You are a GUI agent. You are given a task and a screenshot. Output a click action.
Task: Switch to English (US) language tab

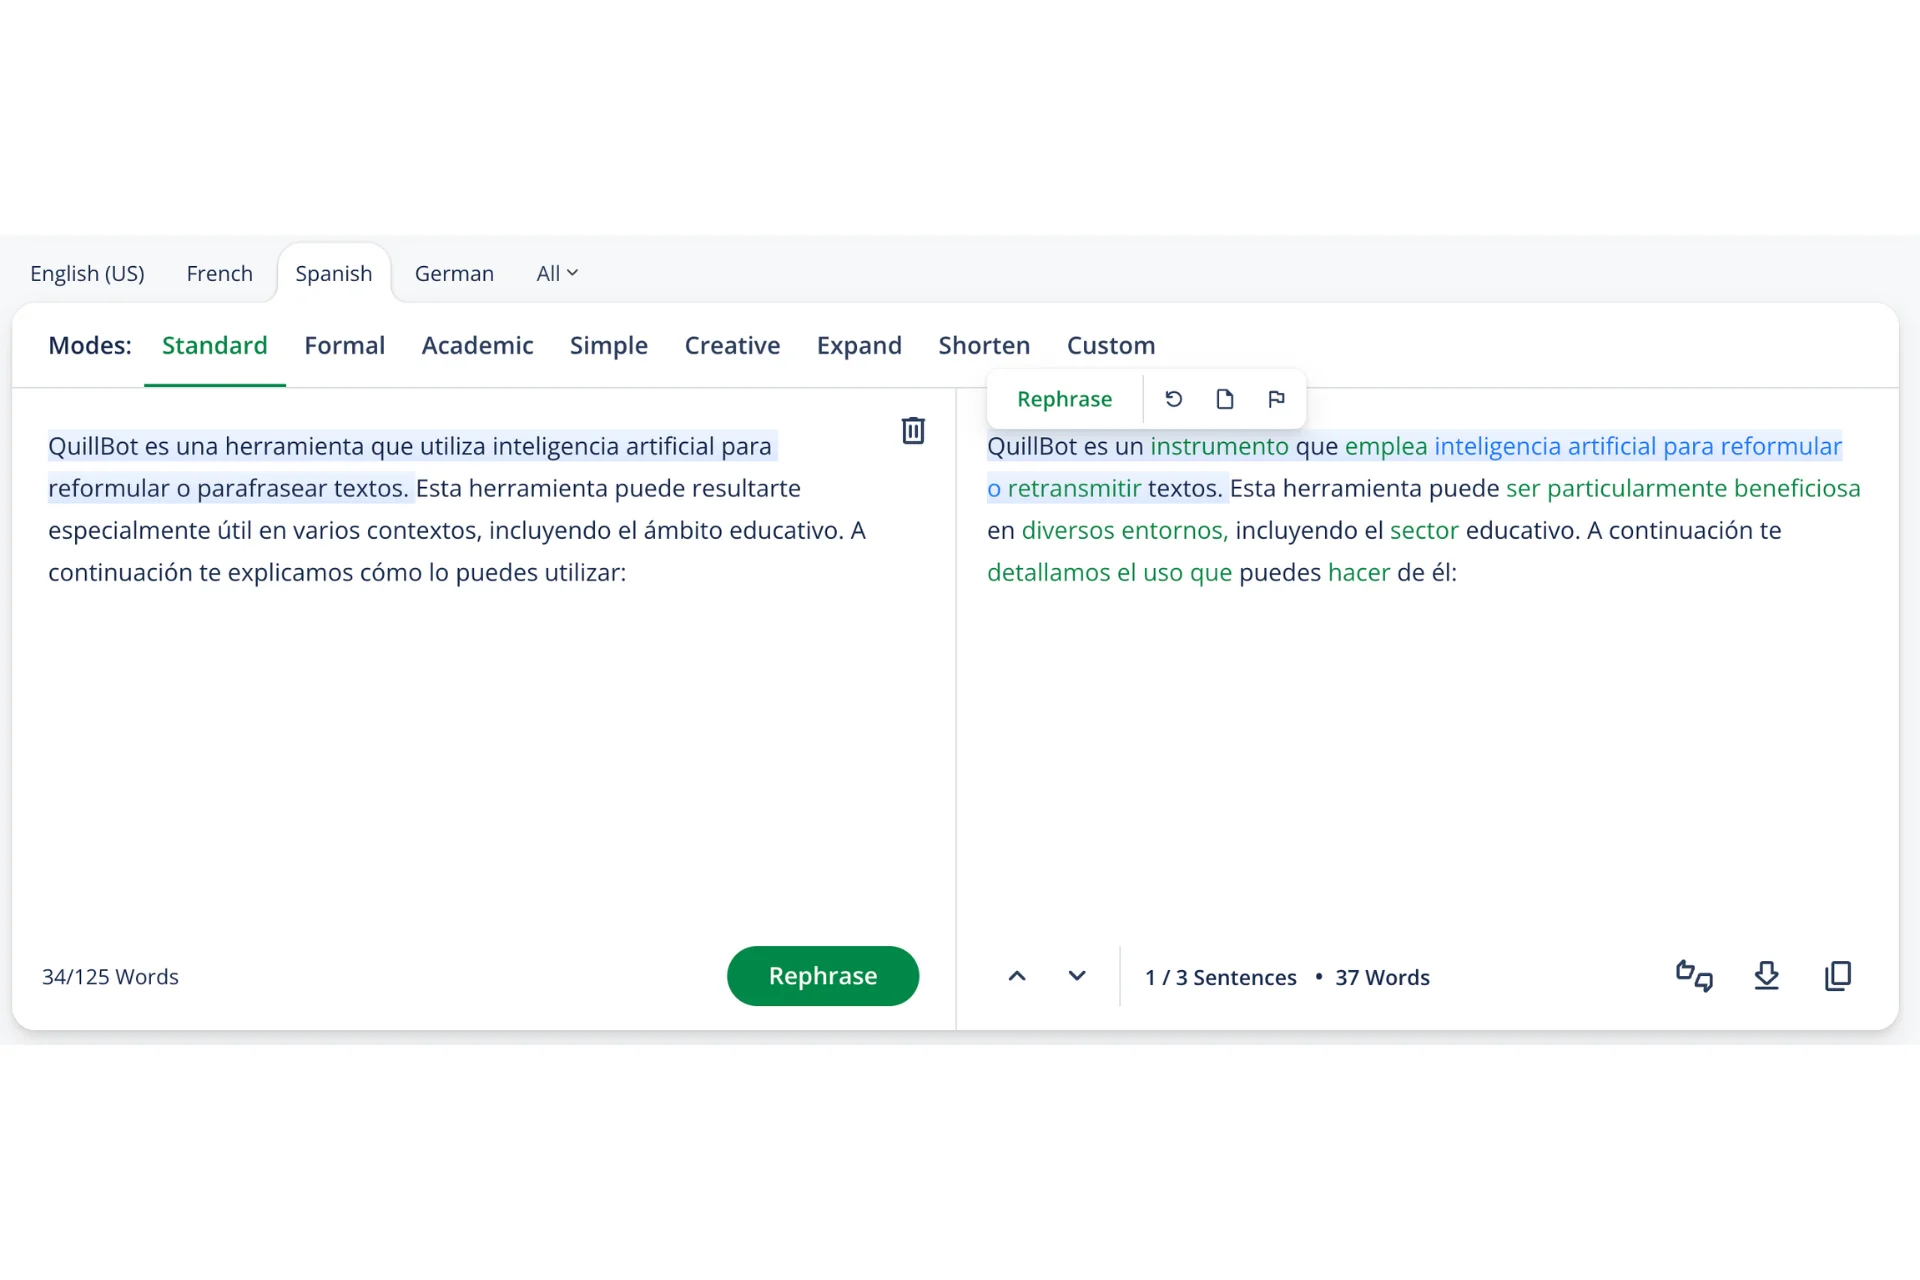click(87, 273)
